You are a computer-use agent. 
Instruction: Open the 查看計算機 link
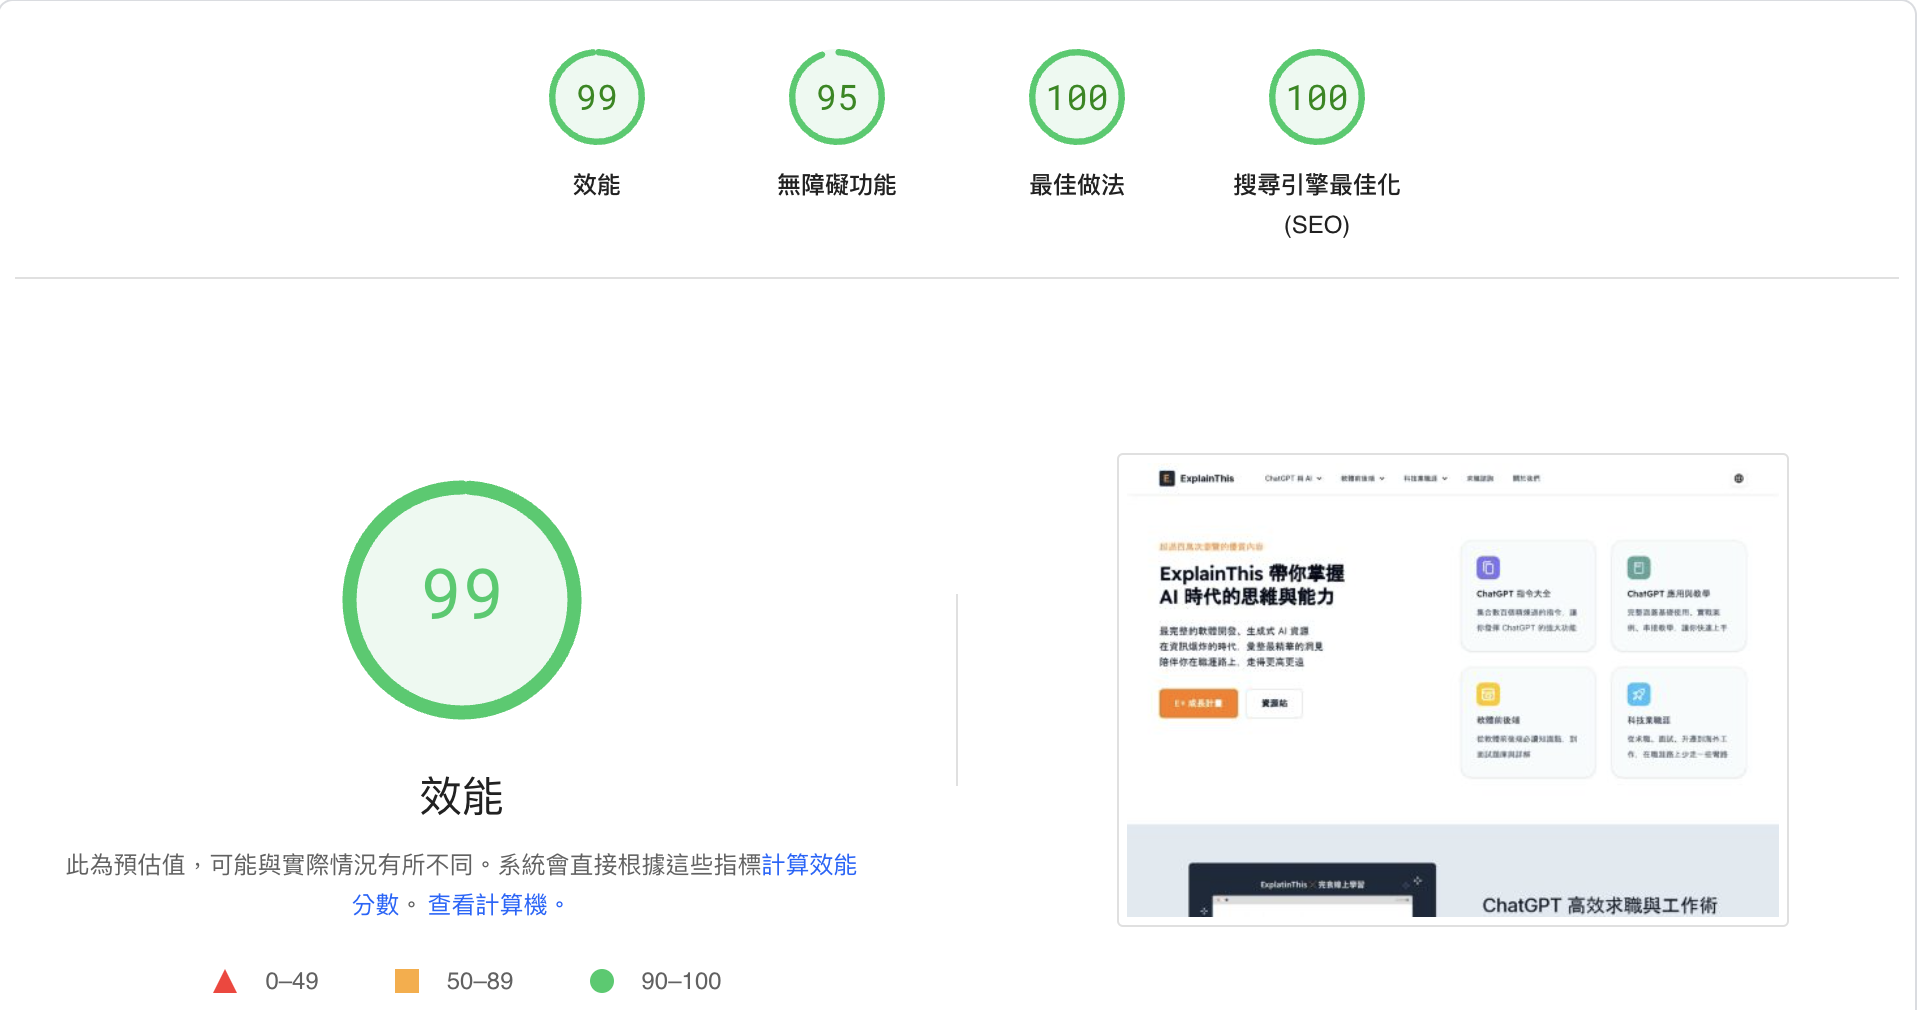tap(494, 902)
